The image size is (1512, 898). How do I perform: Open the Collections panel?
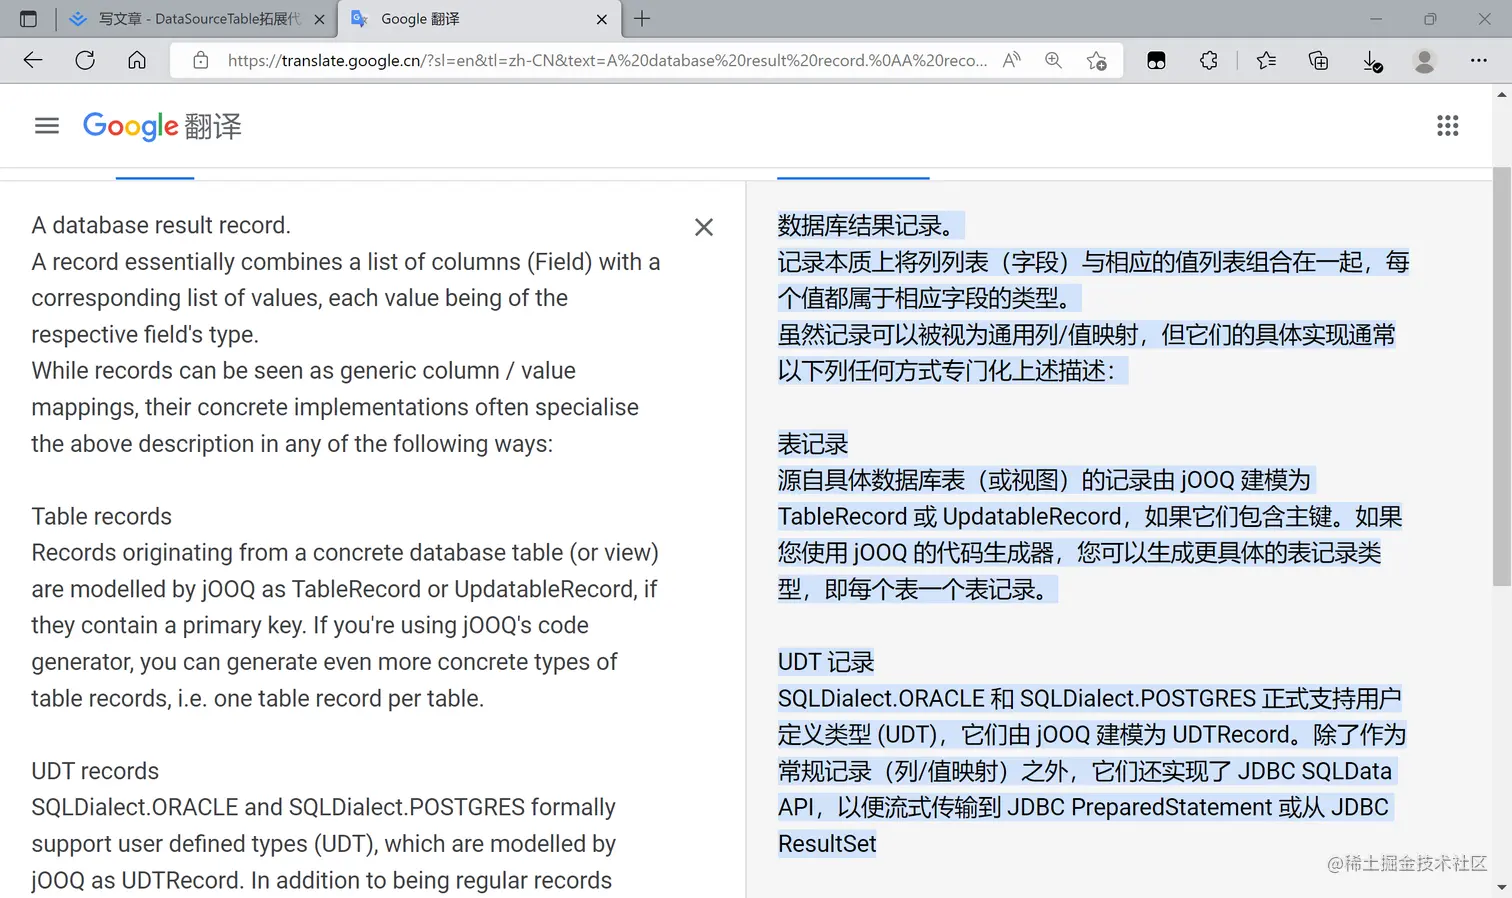pyautogui.click(x=1319, y=61)
